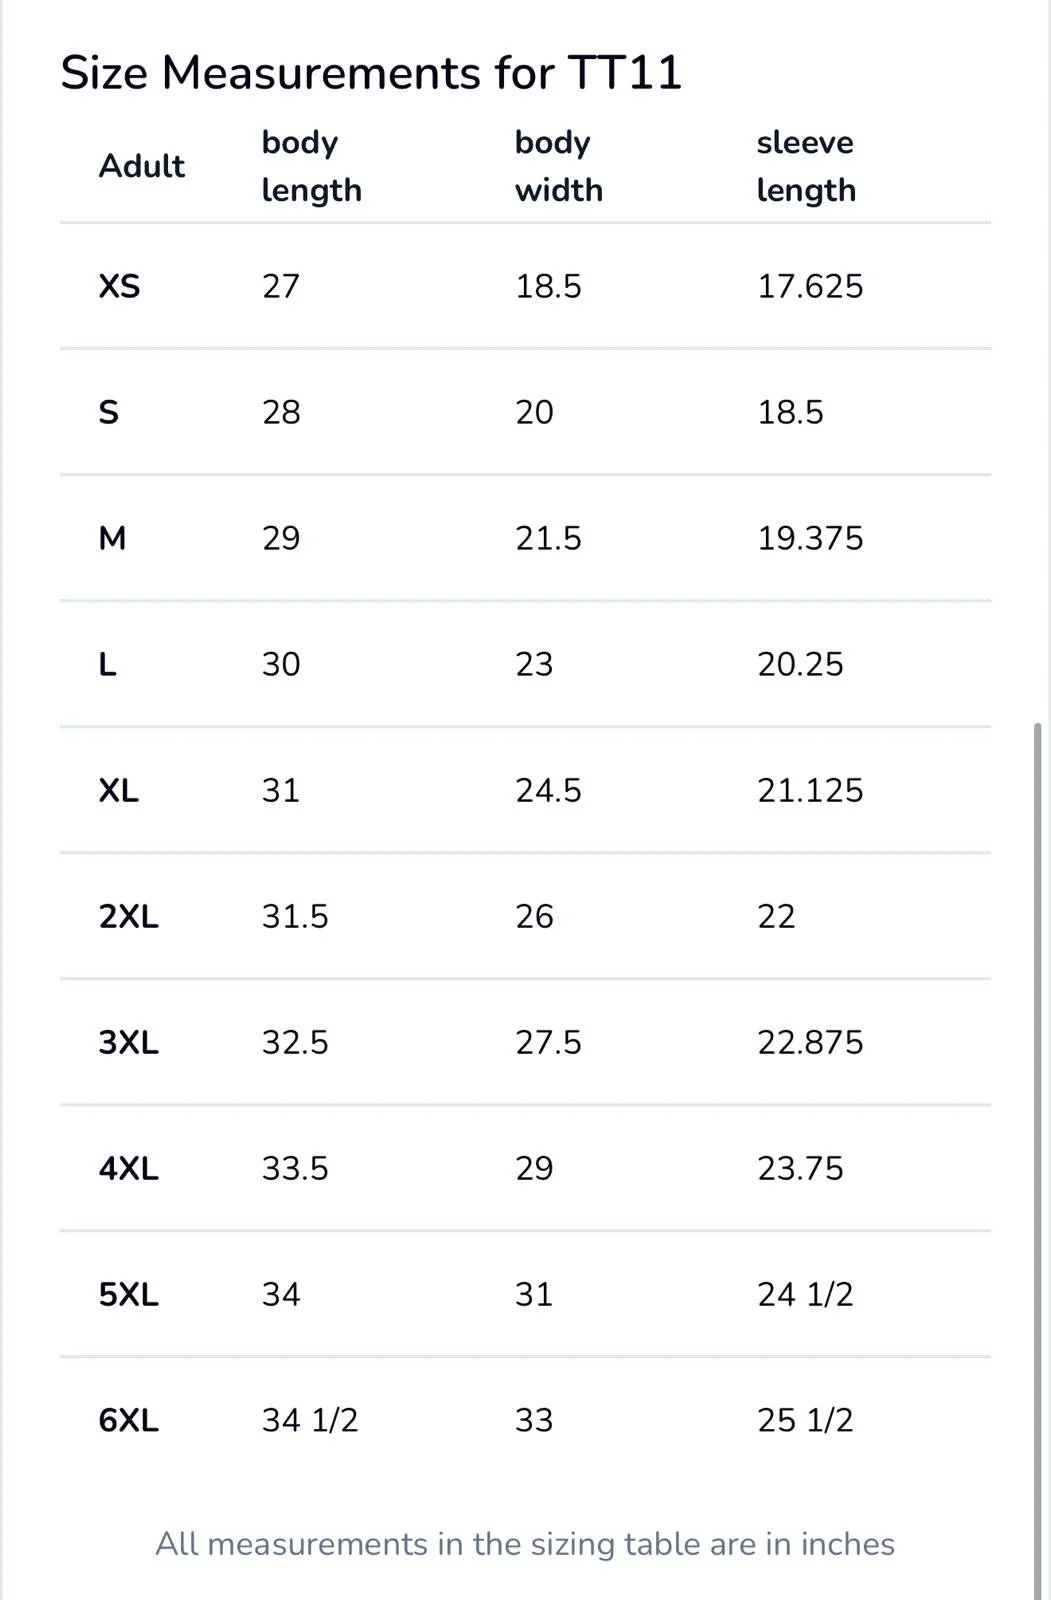The height and width of the screenshot is (1600, 1051).
Task: Select the M size row label
Action: (x=112, y=539)
